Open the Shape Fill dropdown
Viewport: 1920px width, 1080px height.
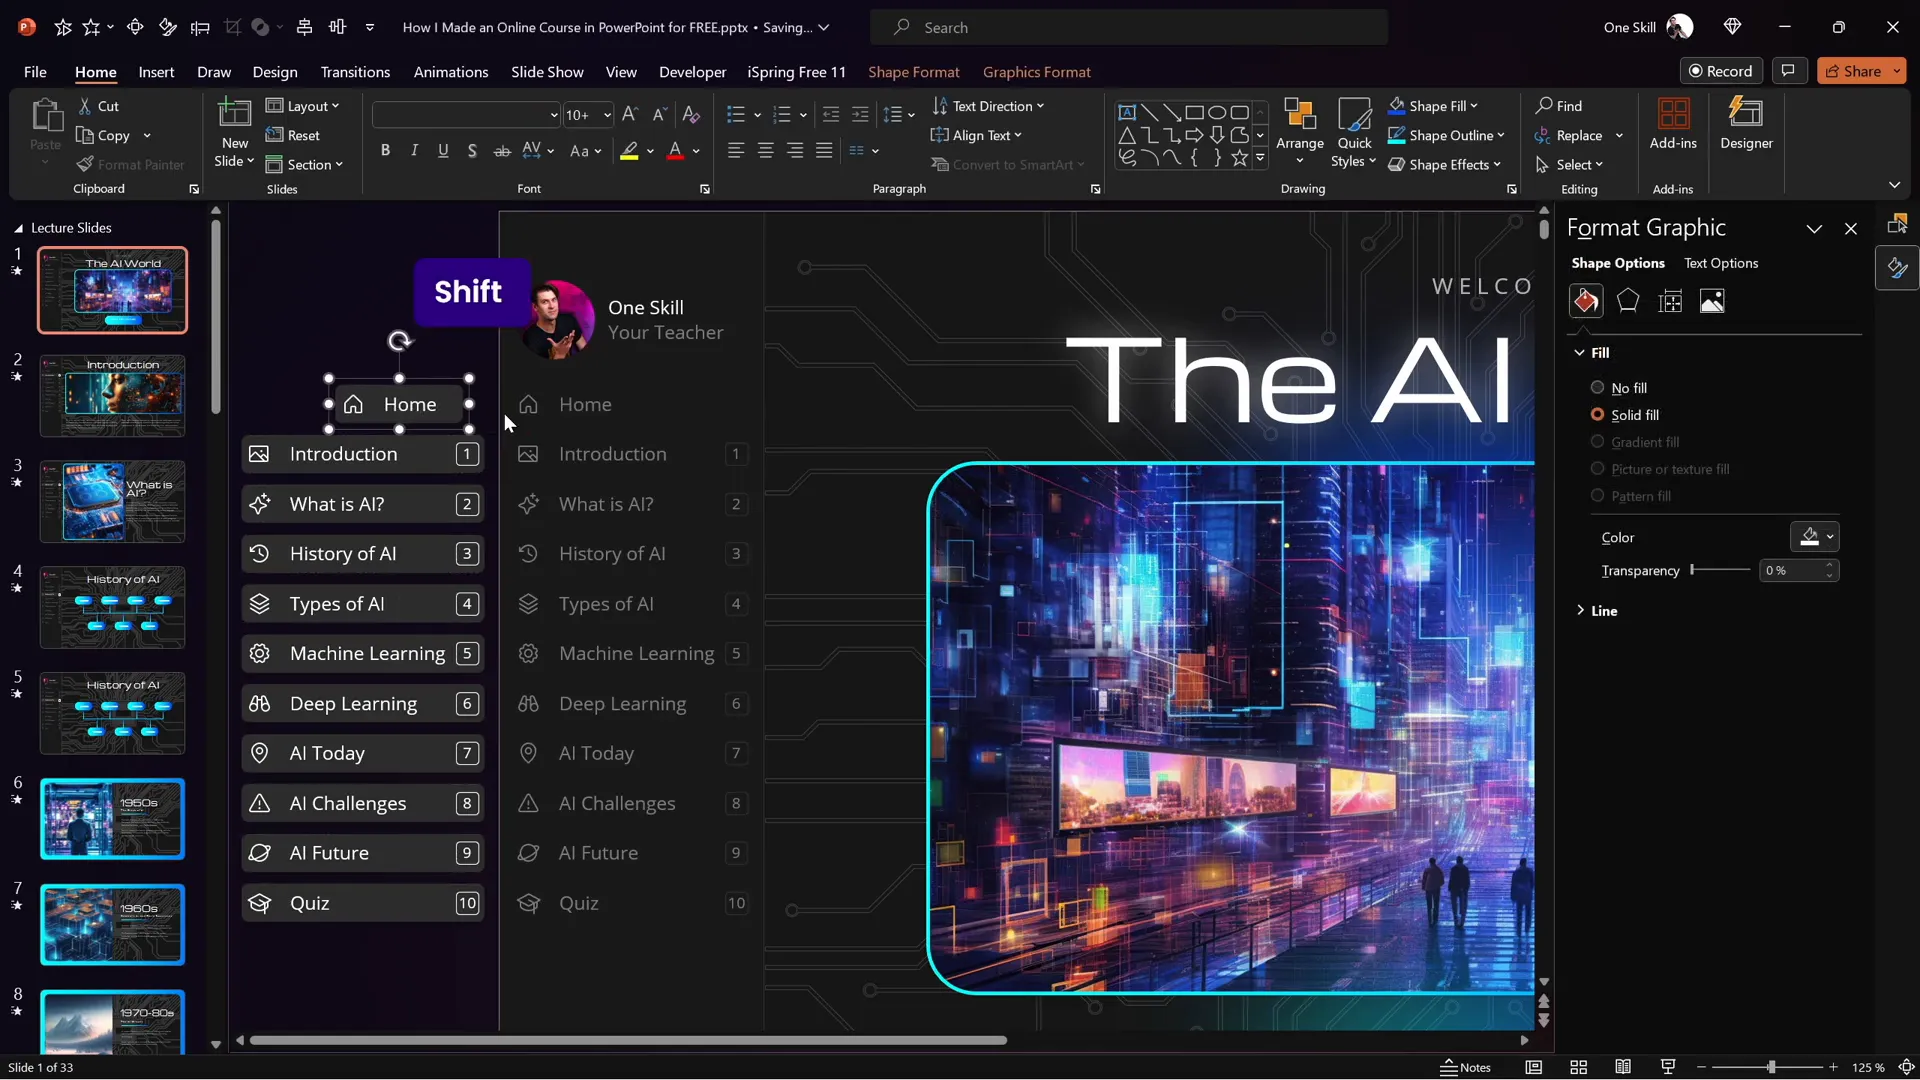point(1474,106)
